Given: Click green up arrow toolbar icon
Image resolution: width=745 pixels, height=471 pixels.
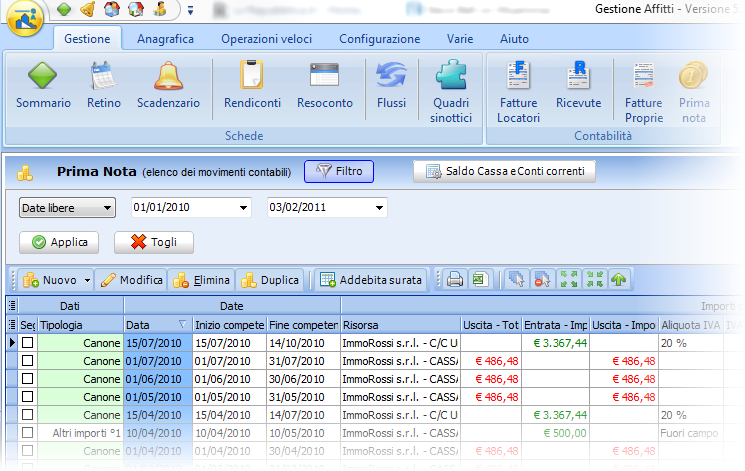Looking at the screenshot, I should (x=619, y=279).
